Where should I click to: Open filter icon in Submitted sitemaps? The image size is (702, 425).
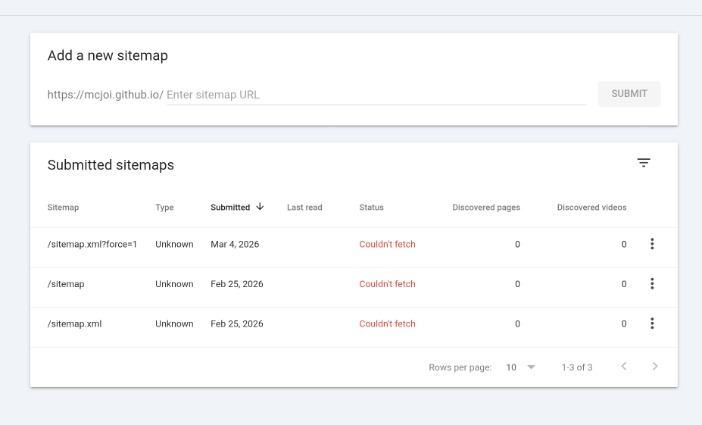pyautogui.click(x=644, y=163)
